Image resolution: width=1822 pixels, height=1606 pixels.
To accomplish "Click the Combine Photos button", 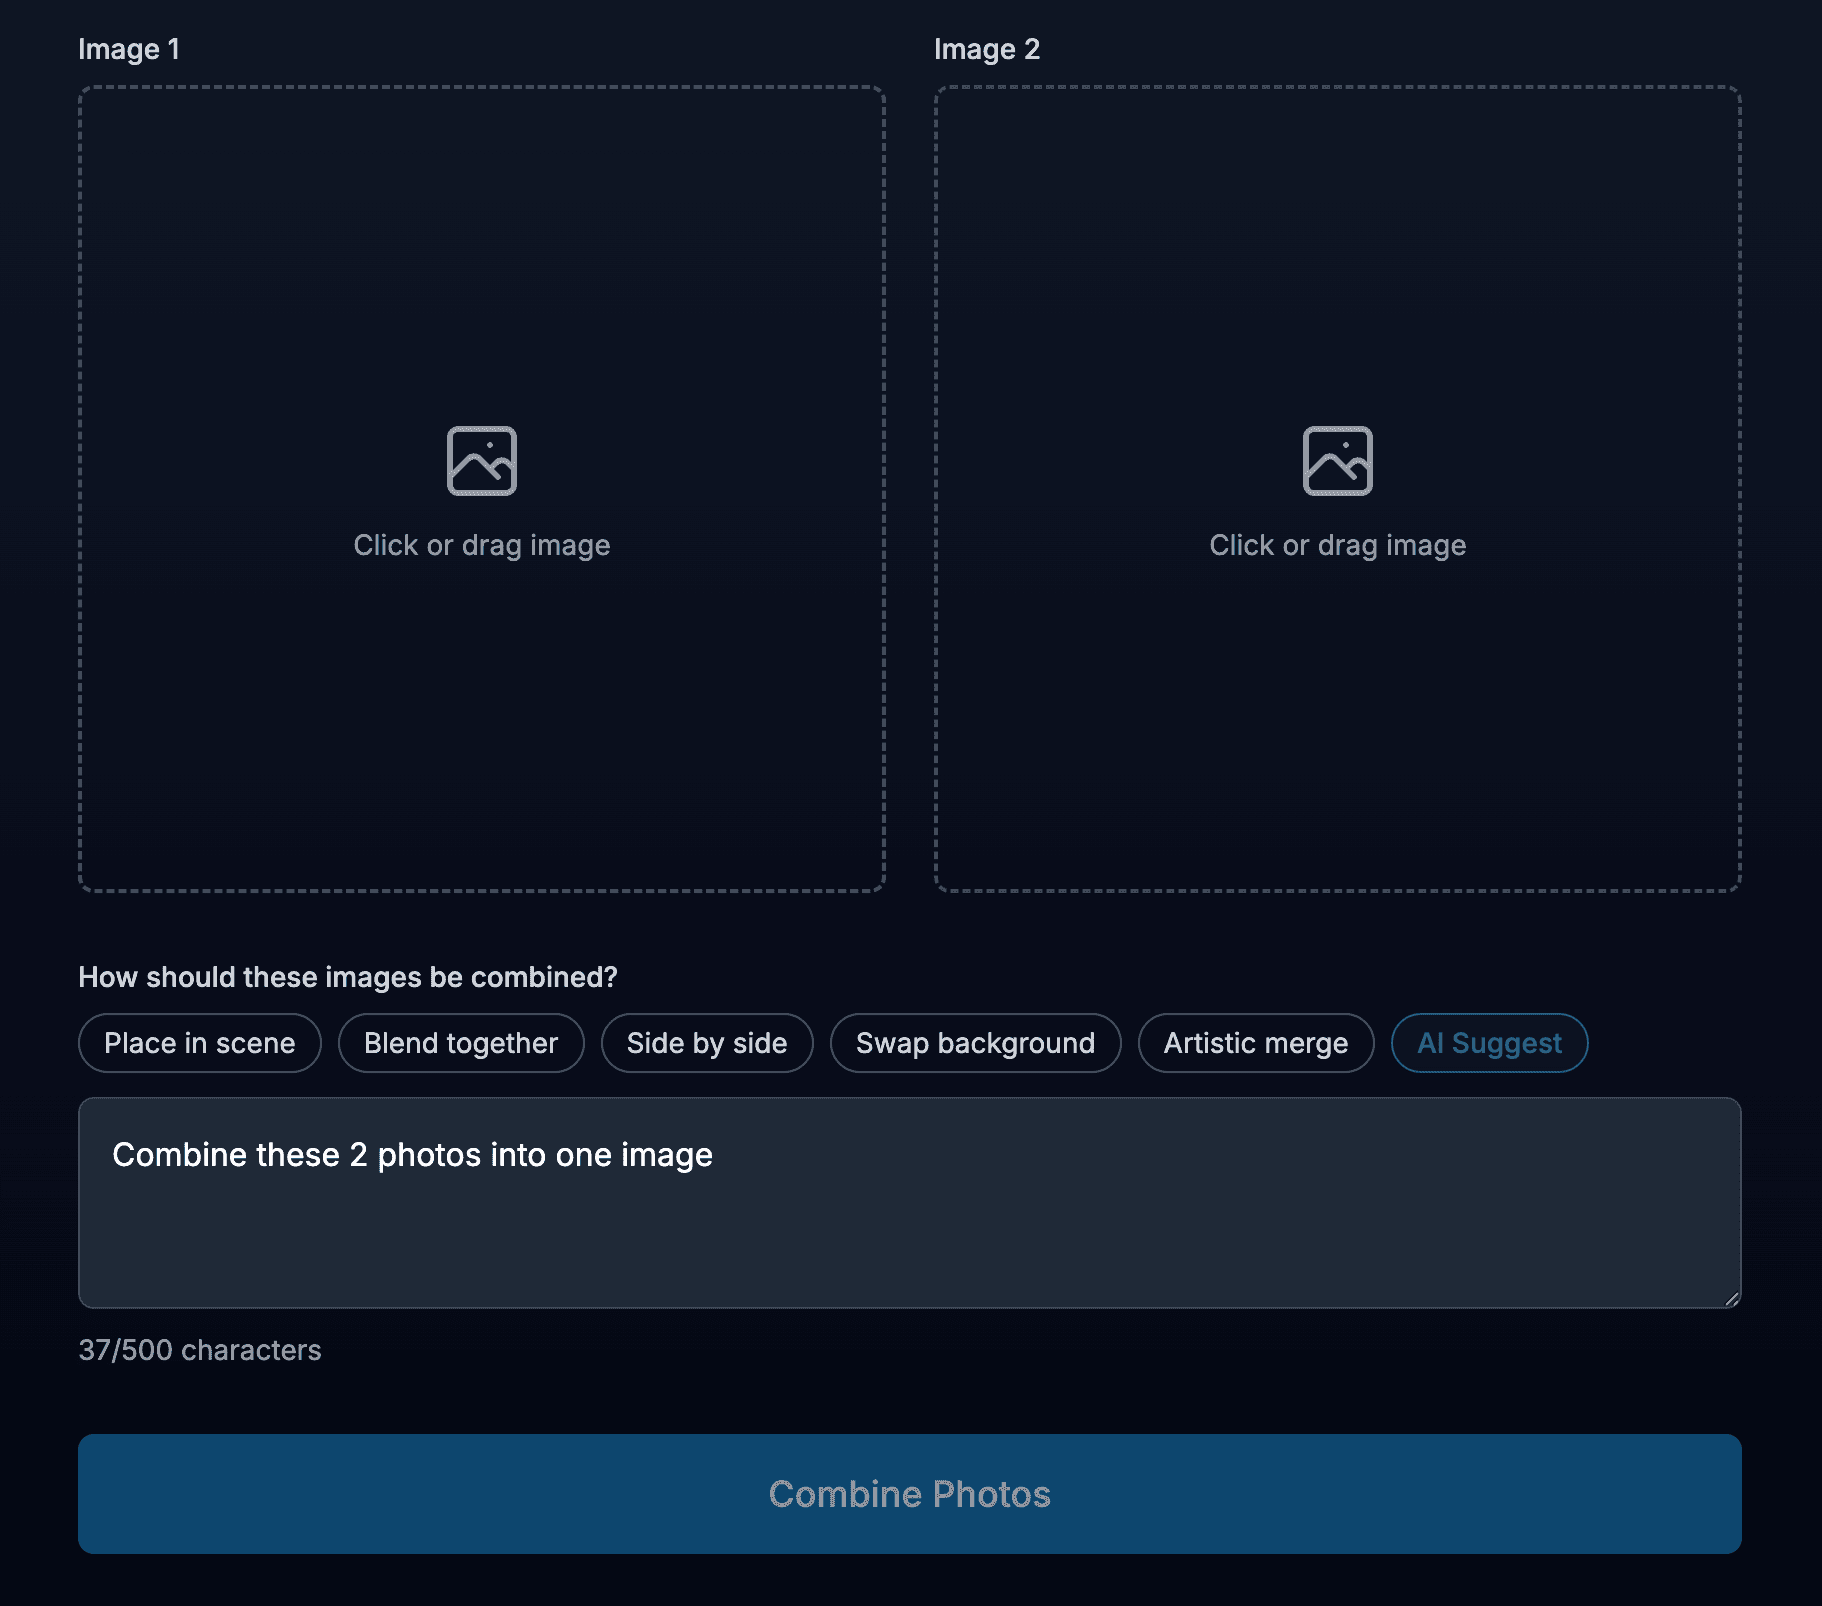I will click(x=909, y=1493).
